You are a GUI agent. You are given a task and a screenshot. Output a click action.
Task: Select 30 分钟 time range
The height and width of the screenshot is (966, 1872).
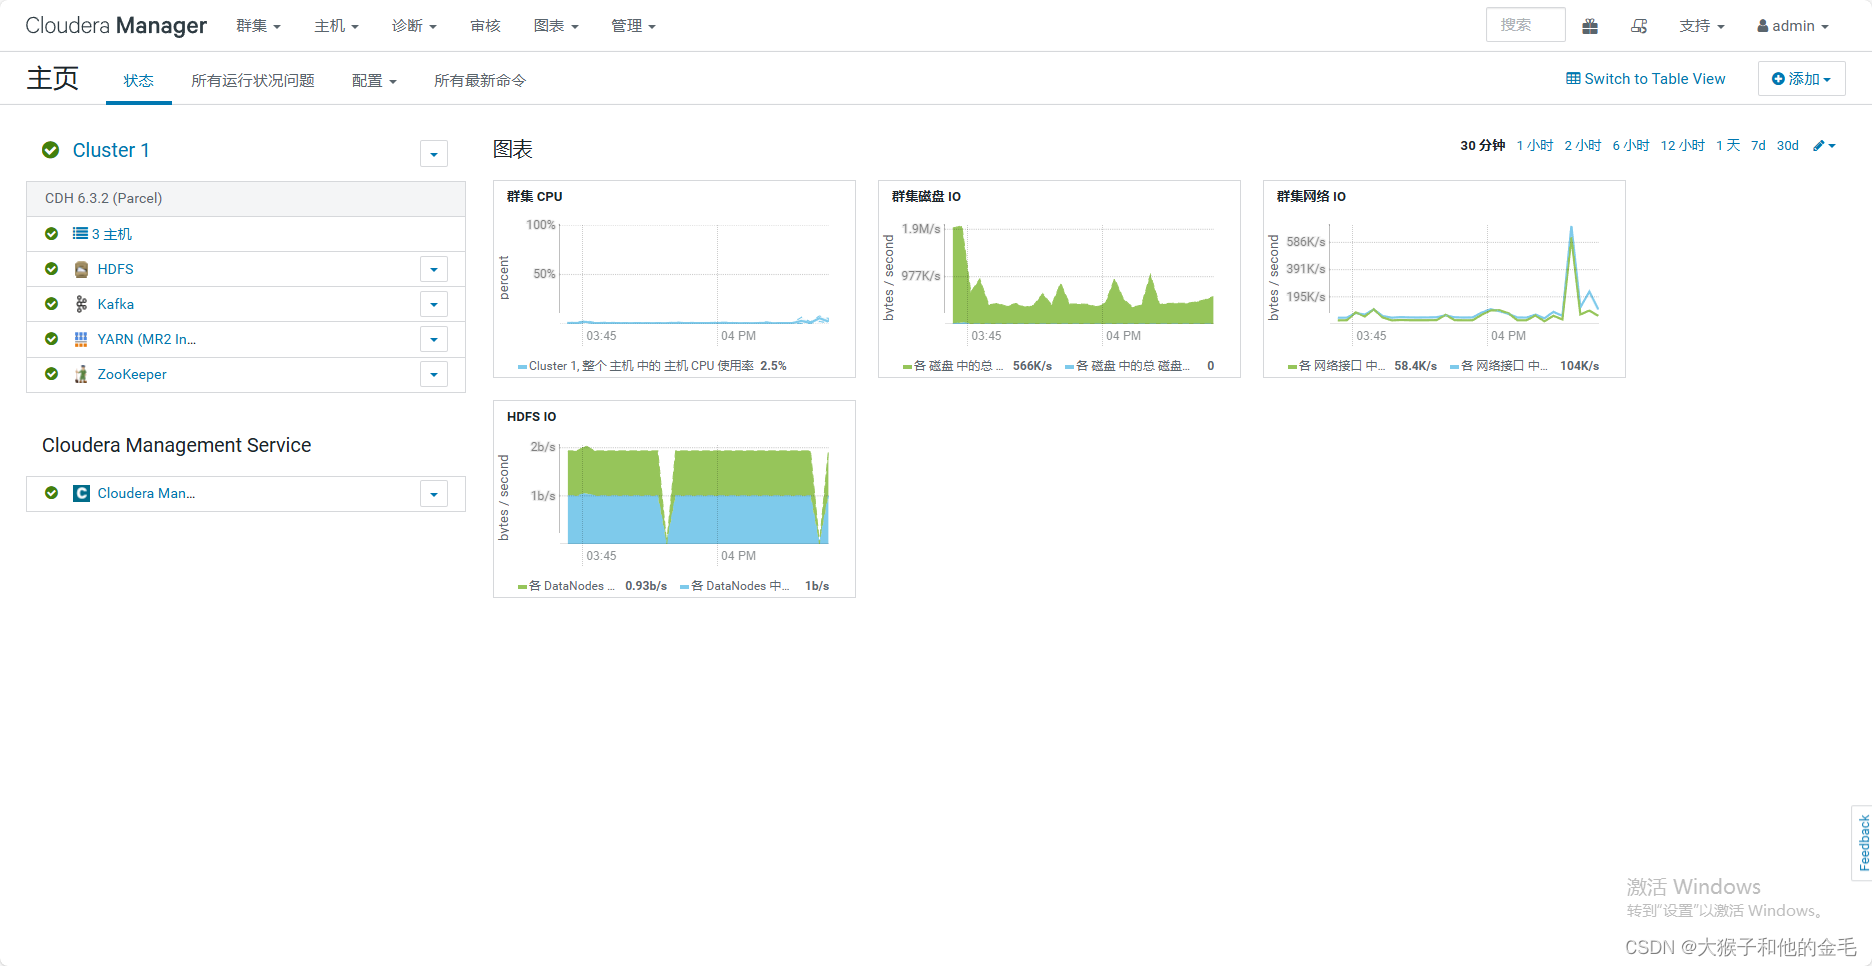click(x=1482, y=146)
